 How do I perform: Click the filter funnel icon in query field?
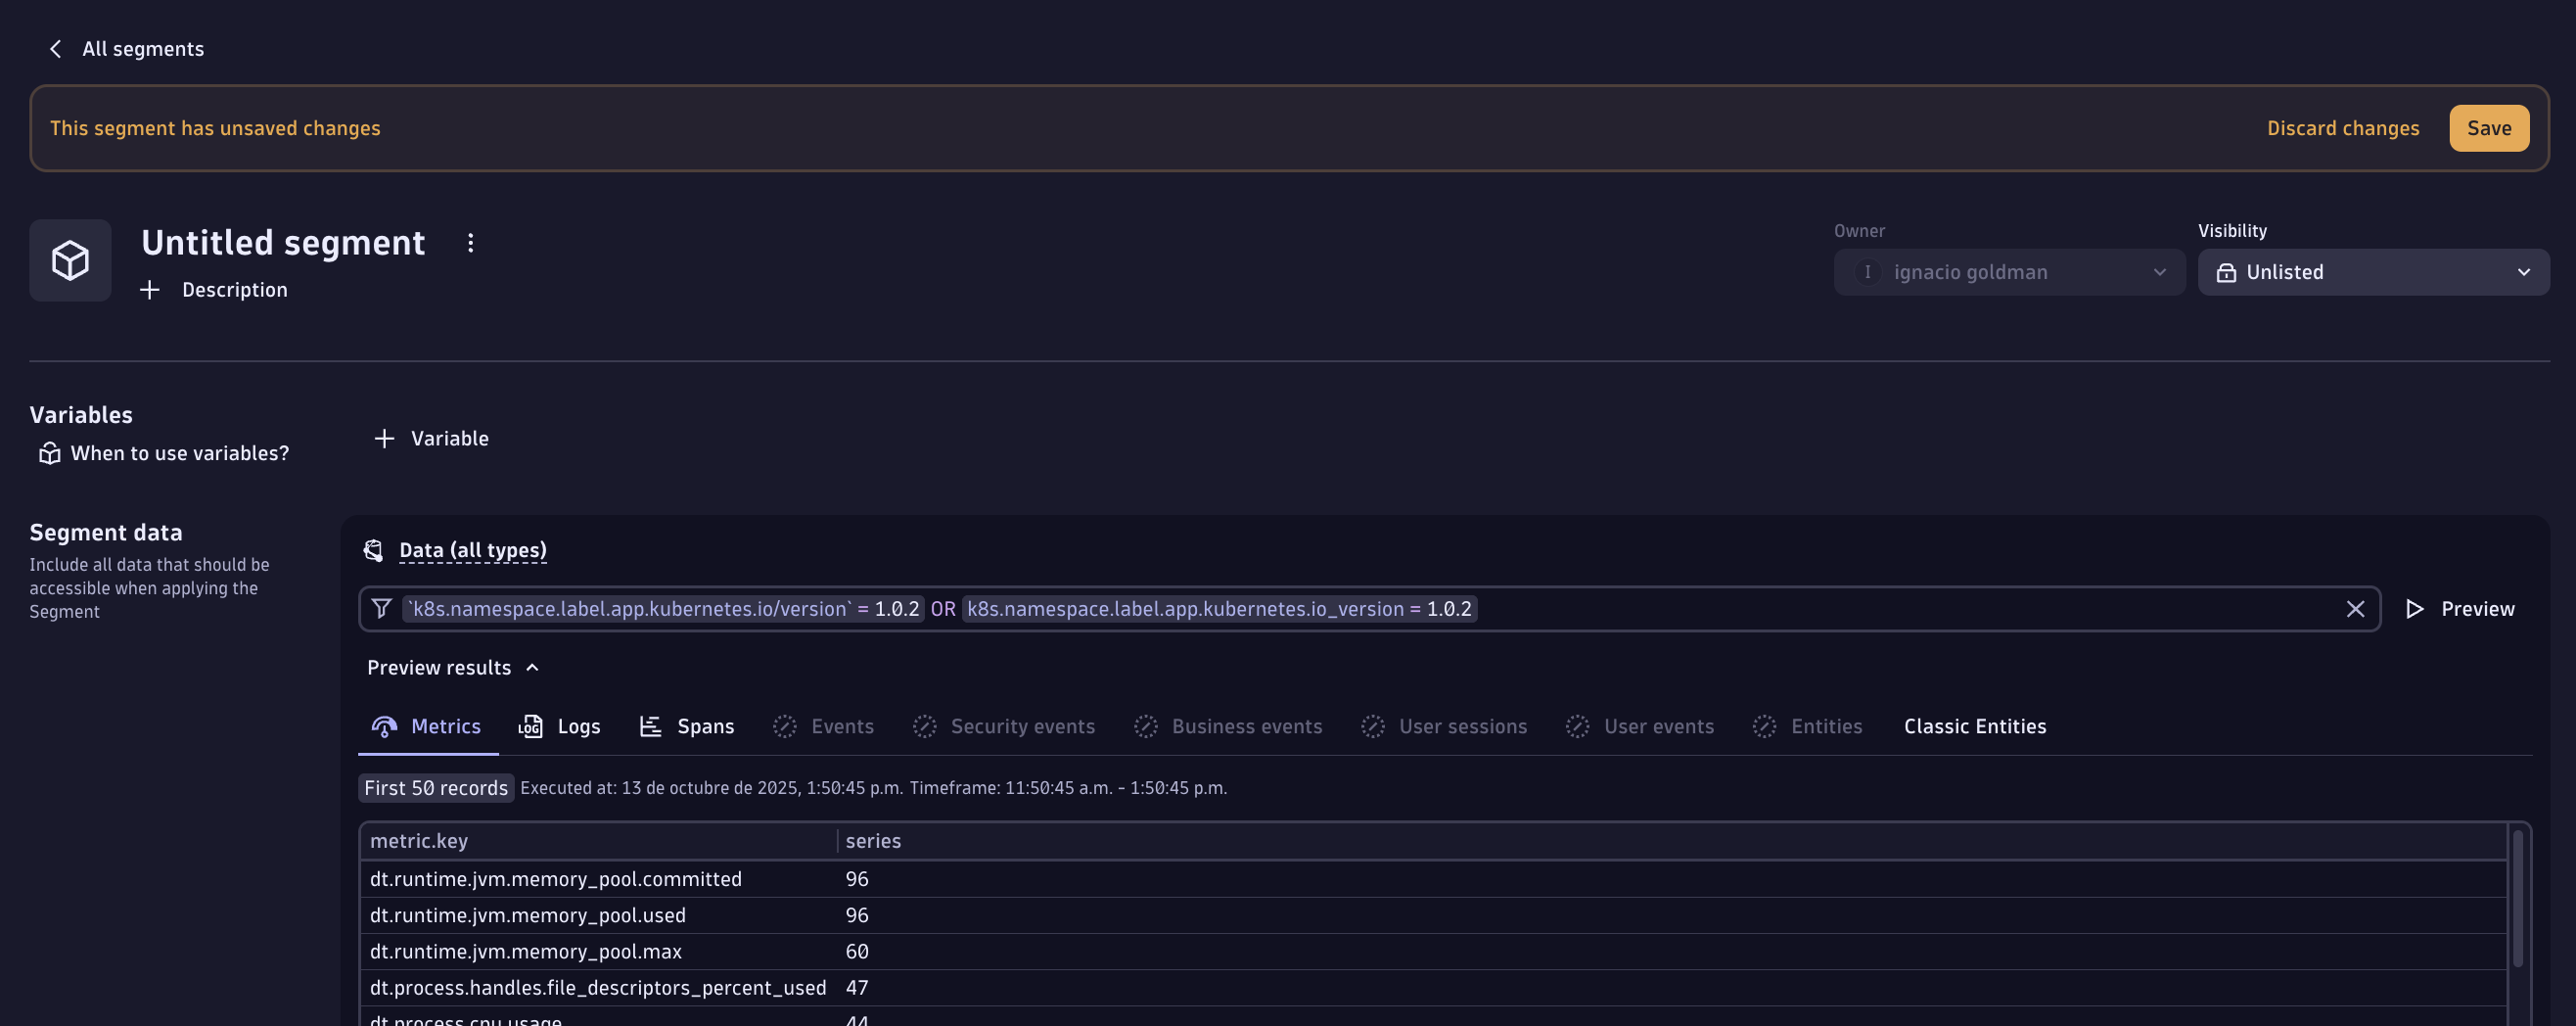pyautogui.click(x=381, y=608)
